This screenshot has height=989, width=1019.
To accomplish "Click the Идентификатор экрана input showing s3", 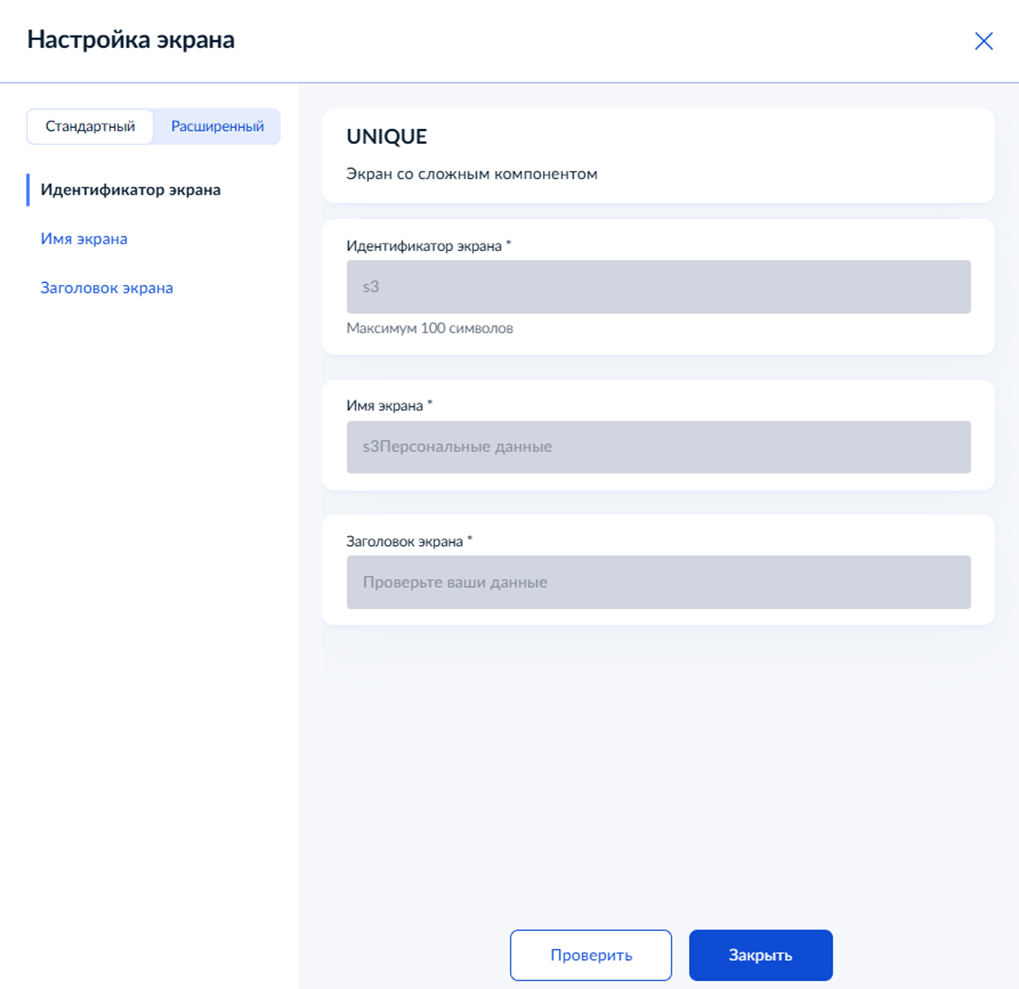I will tap(658, 287).
